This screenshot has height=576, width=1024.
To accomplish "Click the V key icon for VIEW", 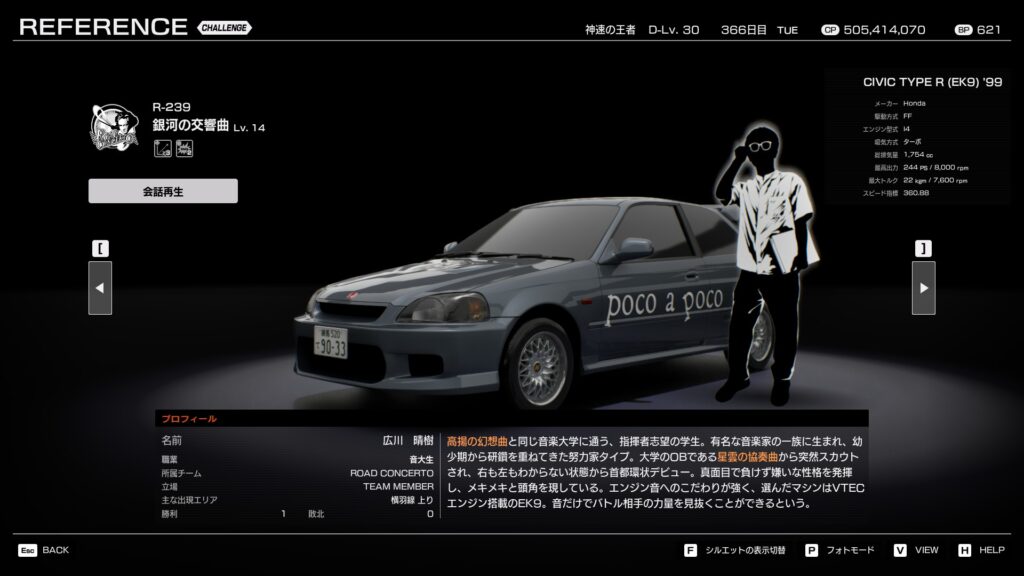I will tap(899, 550).
